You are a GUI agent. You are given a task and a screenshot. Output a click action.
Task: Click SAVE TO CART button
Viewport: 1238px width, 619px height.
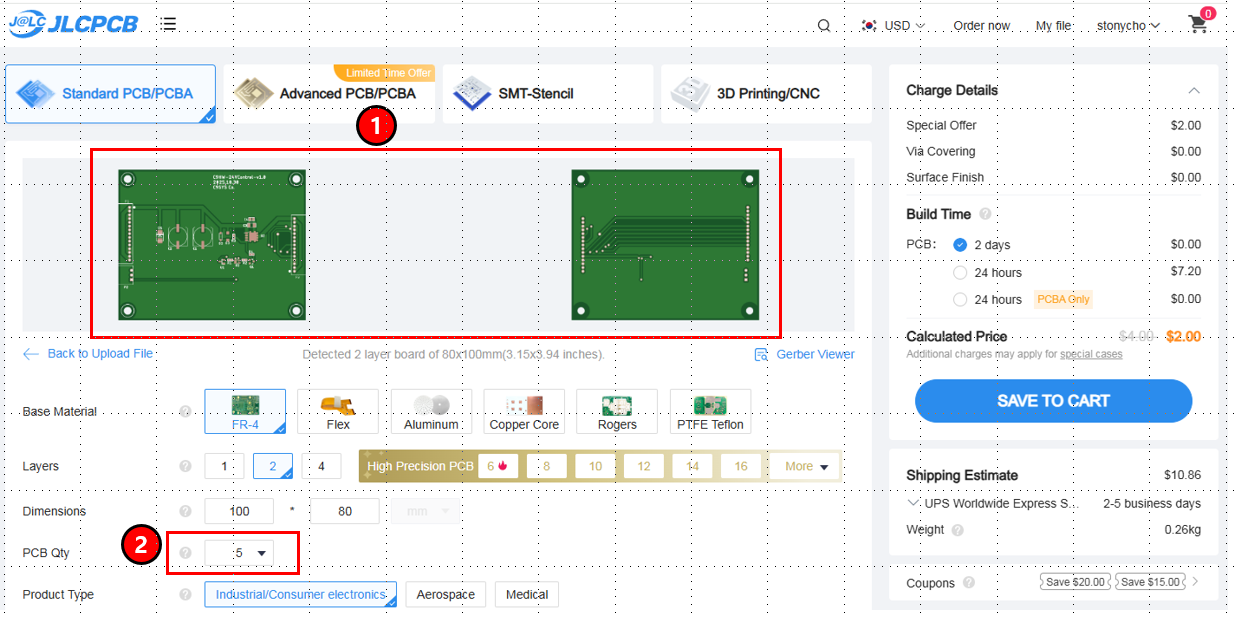coord(1054,401)
